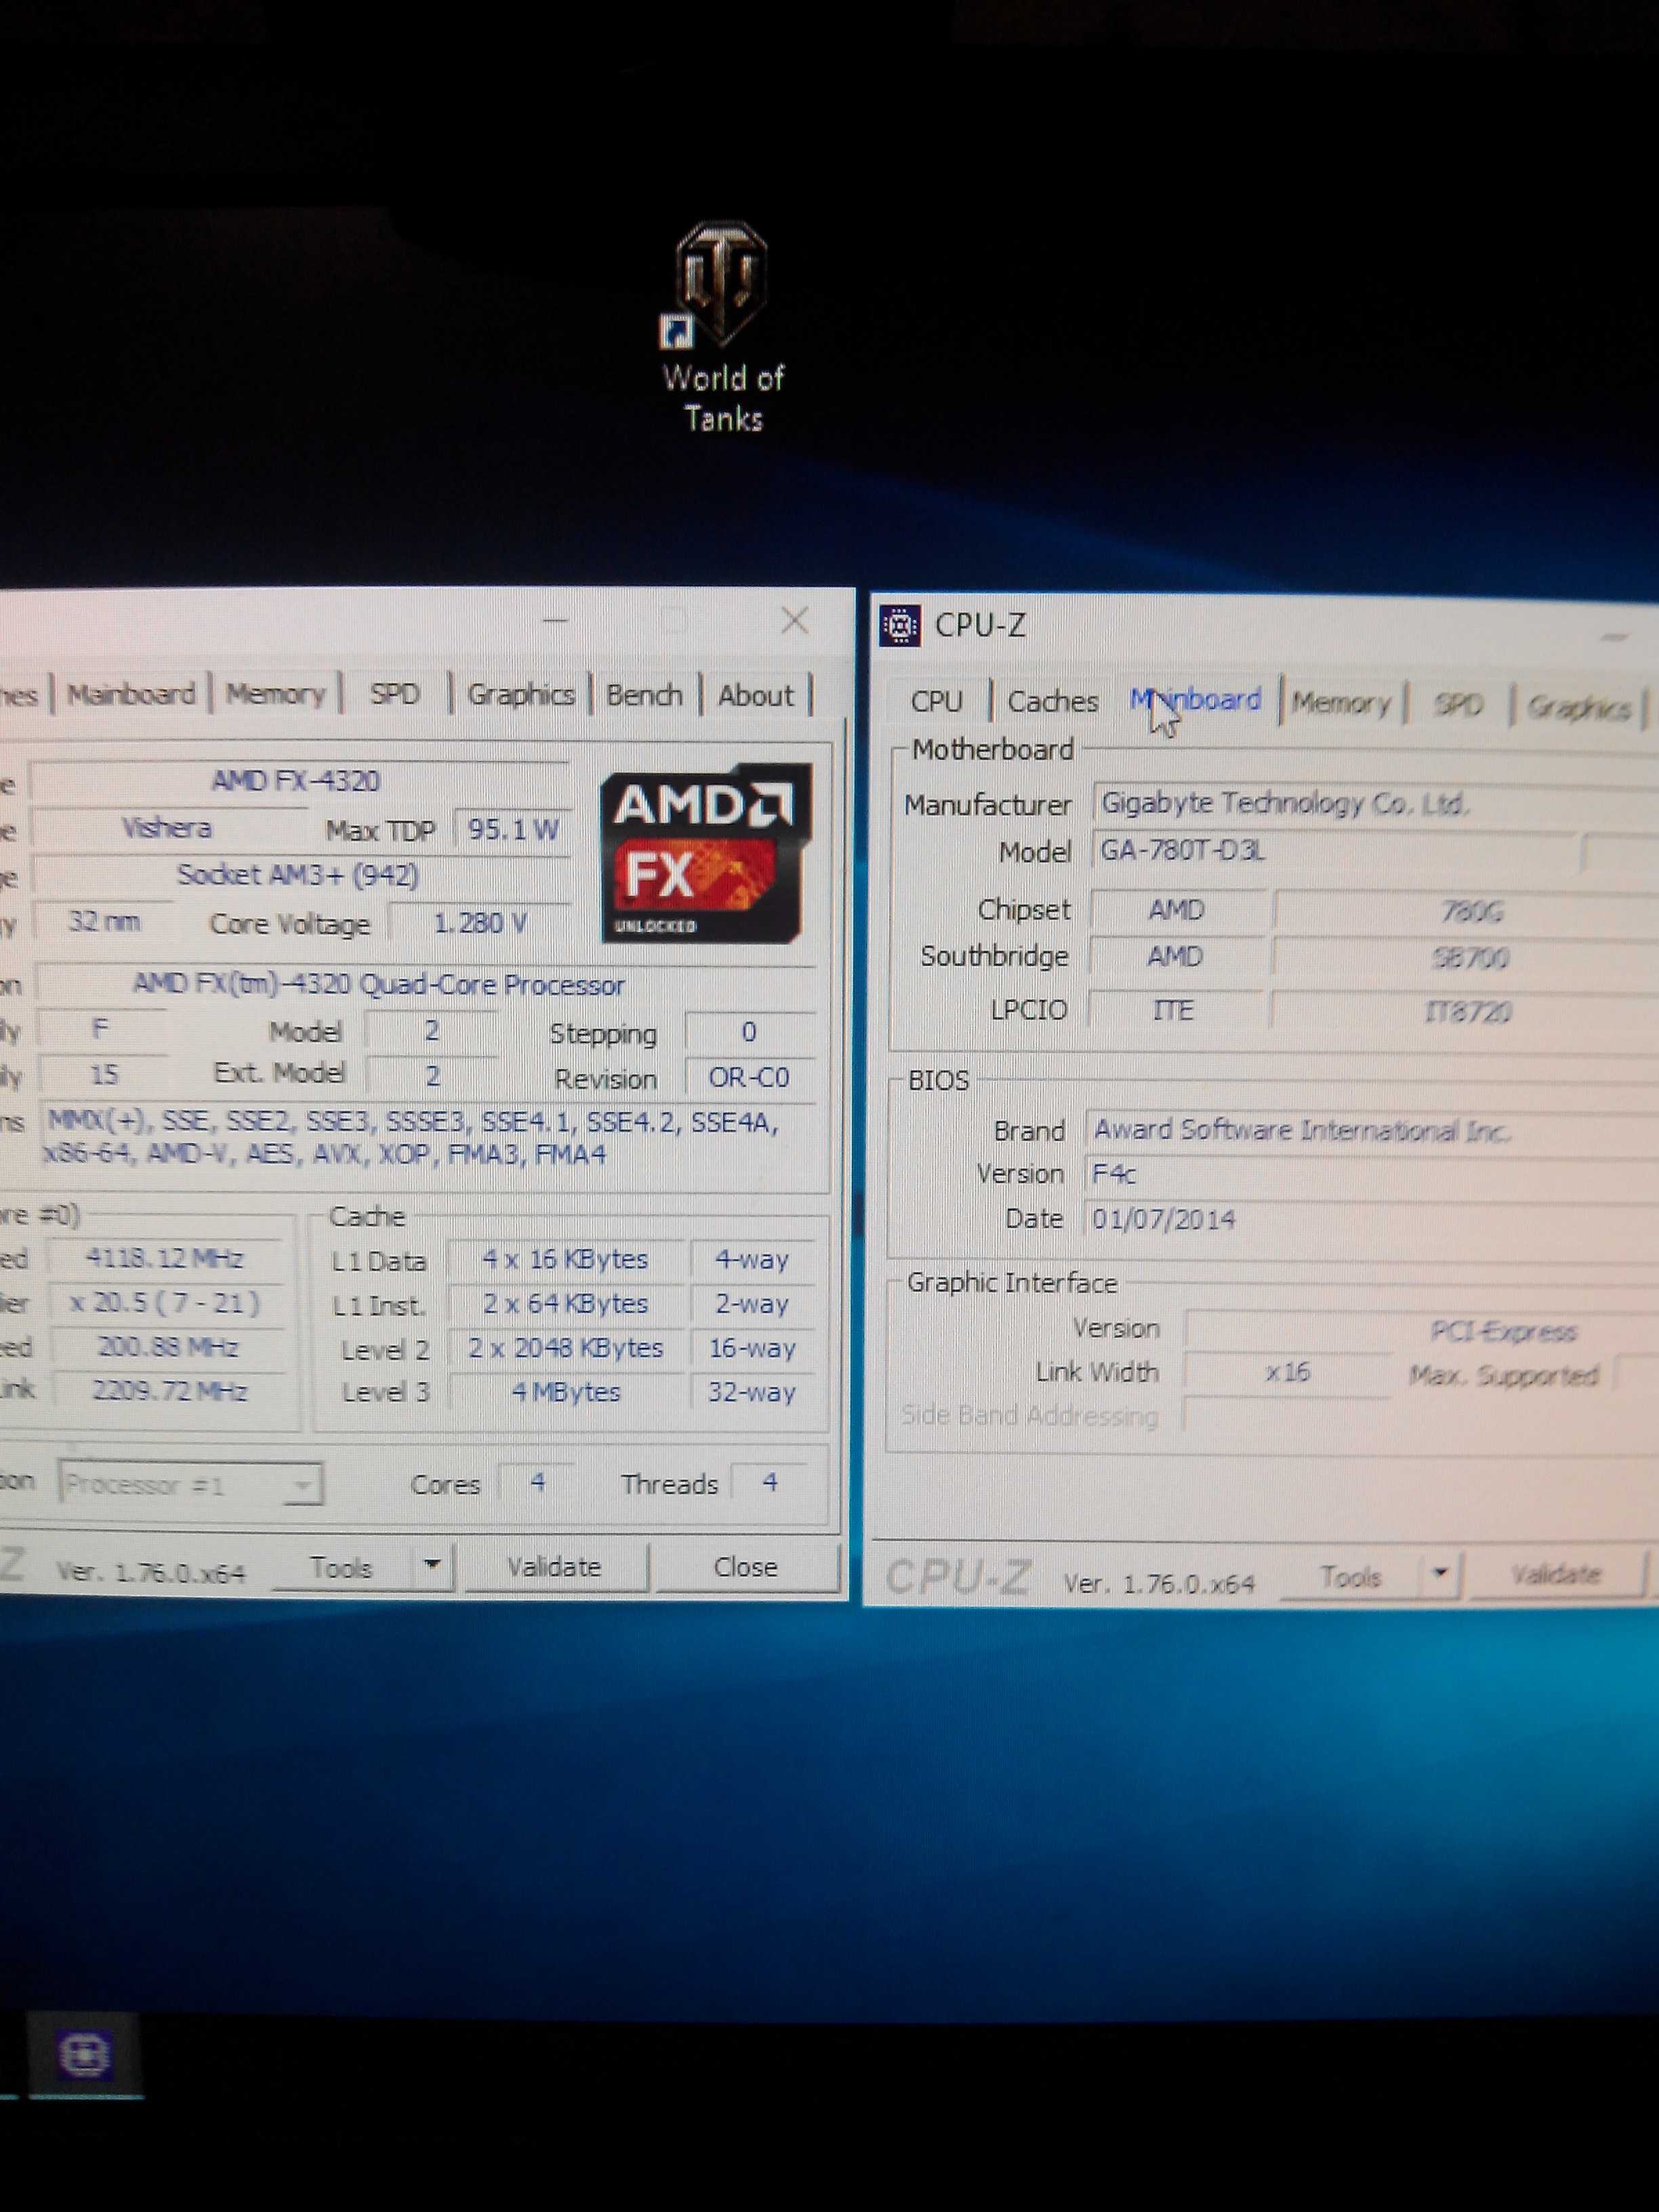Click the Threads count field

770,1482
